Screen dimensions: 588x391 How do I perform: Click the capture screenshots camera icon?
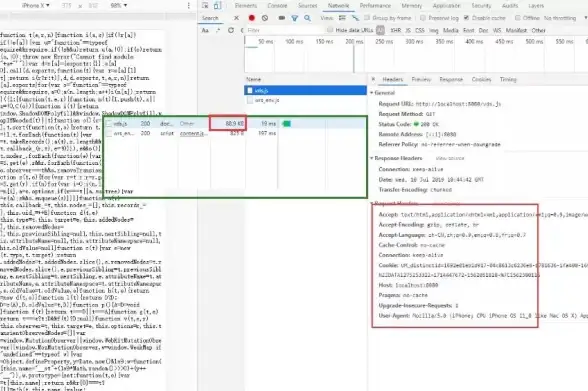click(x=282, y=18)
